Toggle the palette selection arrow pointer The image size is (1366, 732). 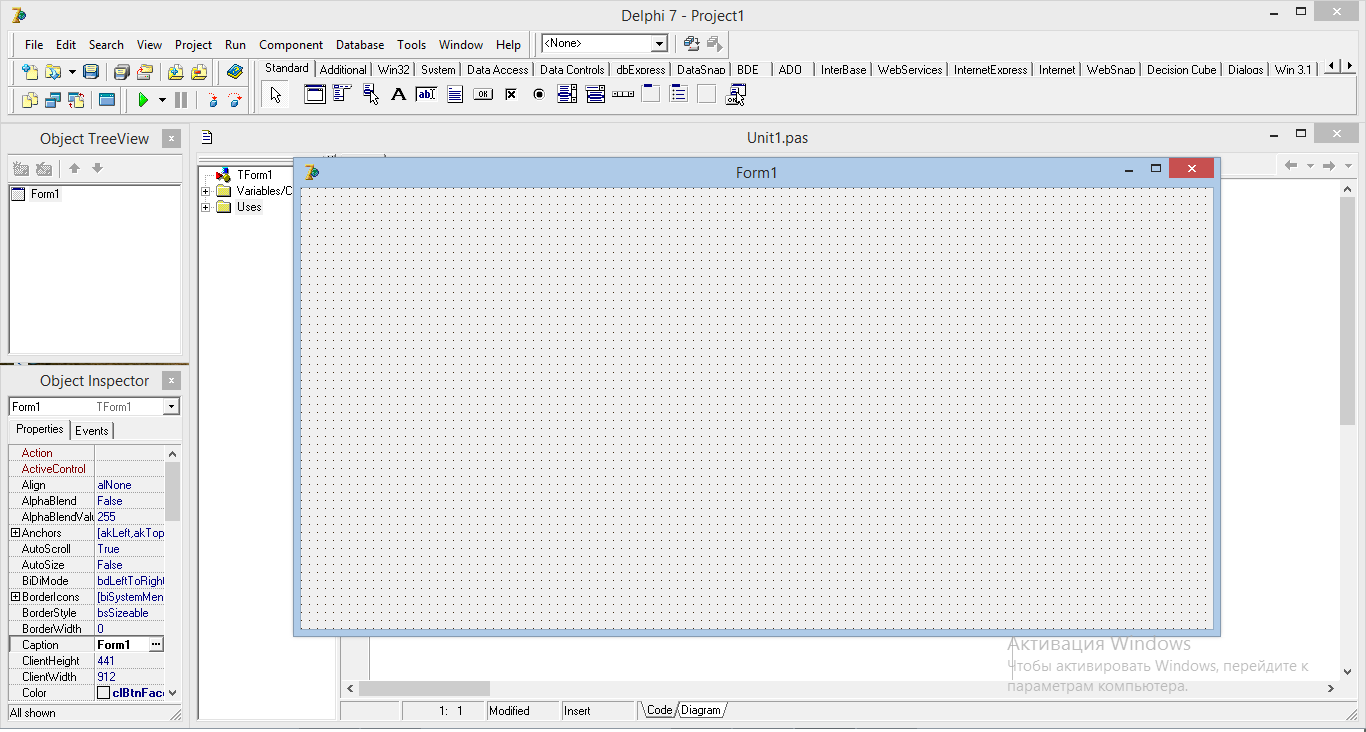click(x=277, y=95)
